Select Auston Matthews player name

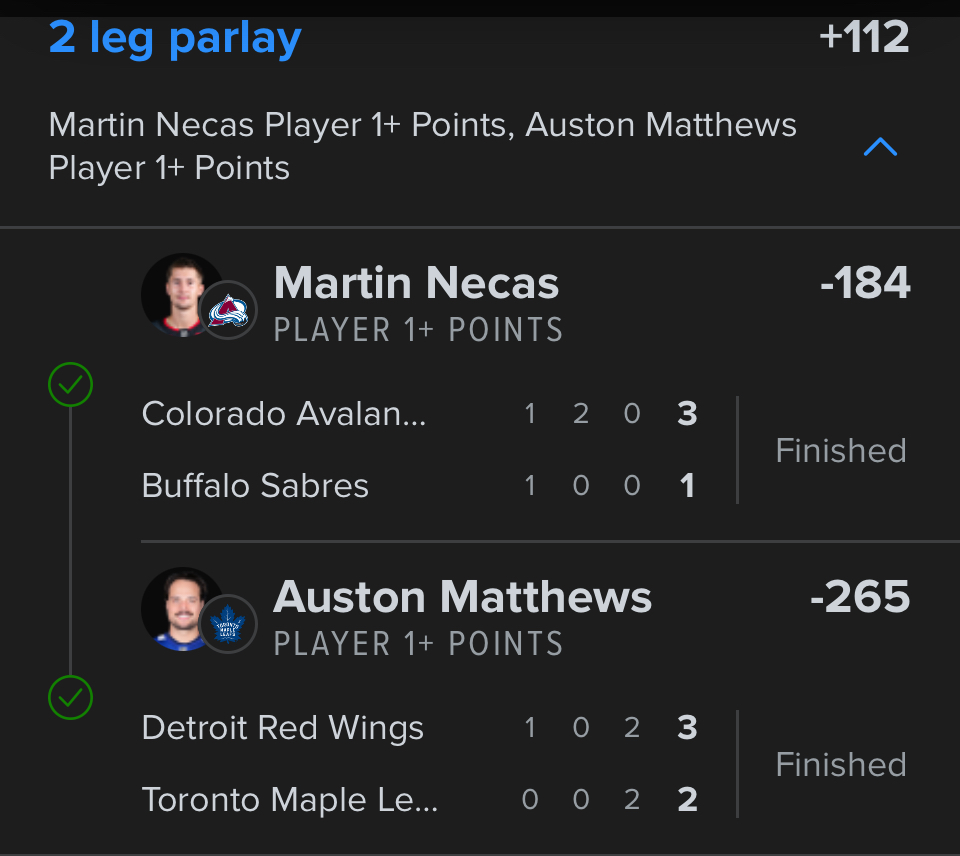(x=462, y=597)
